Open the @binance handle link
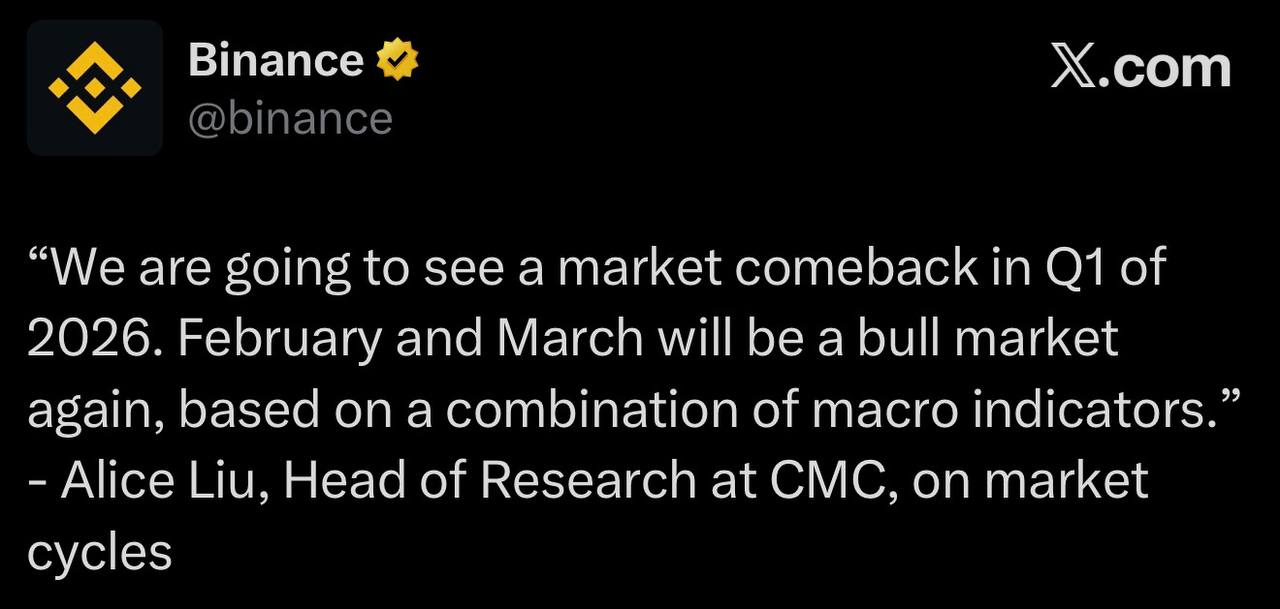 coord(290,119)
